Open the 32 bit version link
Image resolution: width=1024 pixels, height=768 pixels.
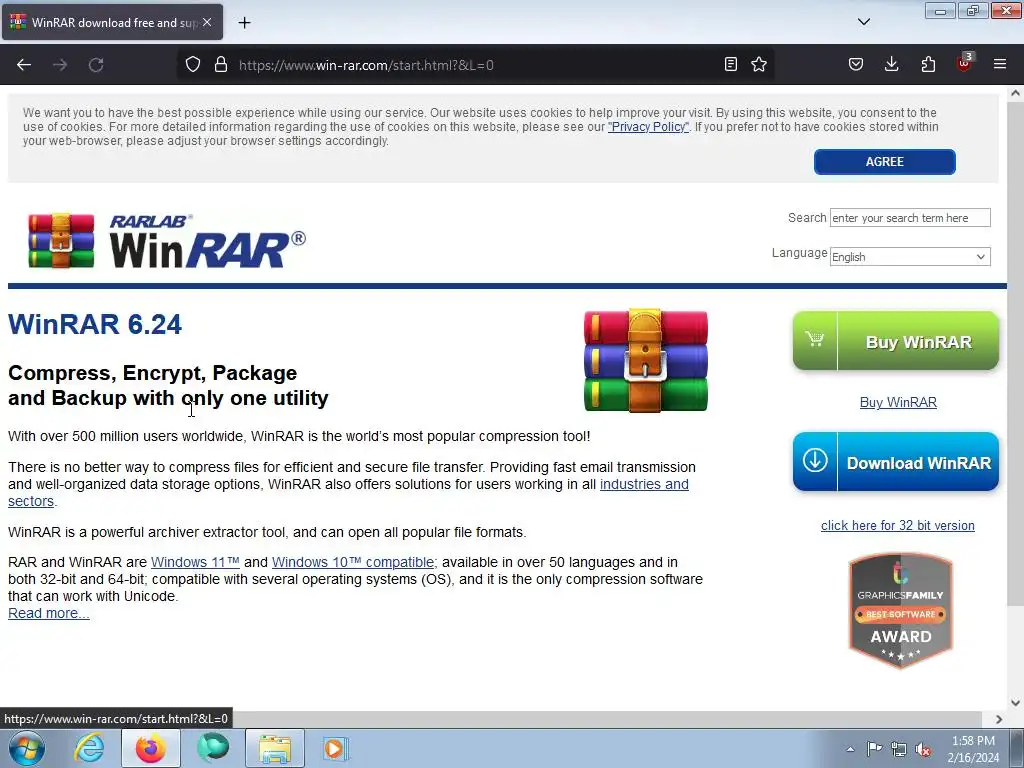[x=897, y=526]
